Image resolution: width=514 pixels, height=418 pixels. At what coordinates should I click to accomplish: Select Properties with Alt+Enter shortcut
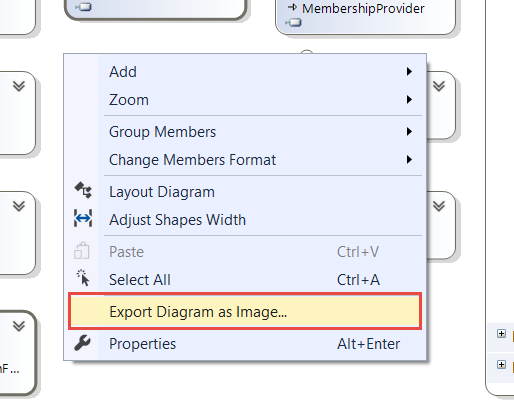pyautogui.click(x=245, y=344)
